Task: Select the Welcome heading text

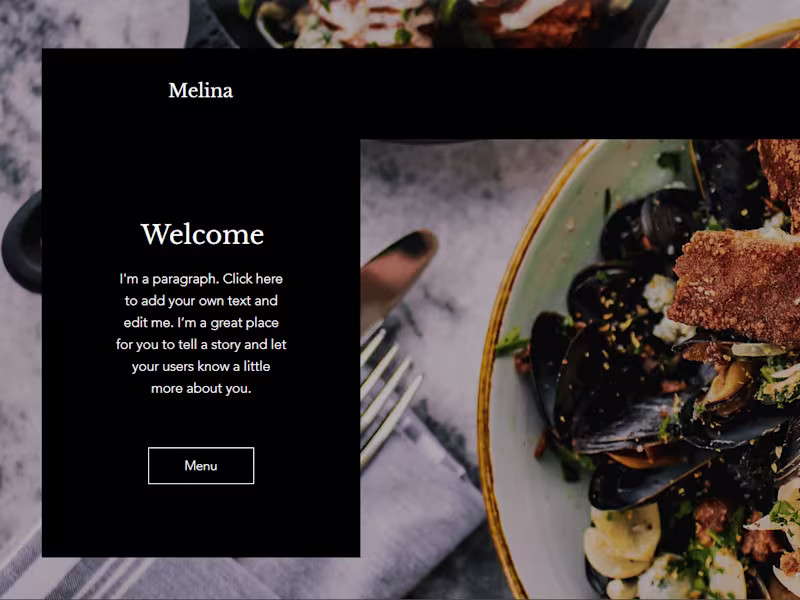Action: pyautogui.click(x=202, y=234)
